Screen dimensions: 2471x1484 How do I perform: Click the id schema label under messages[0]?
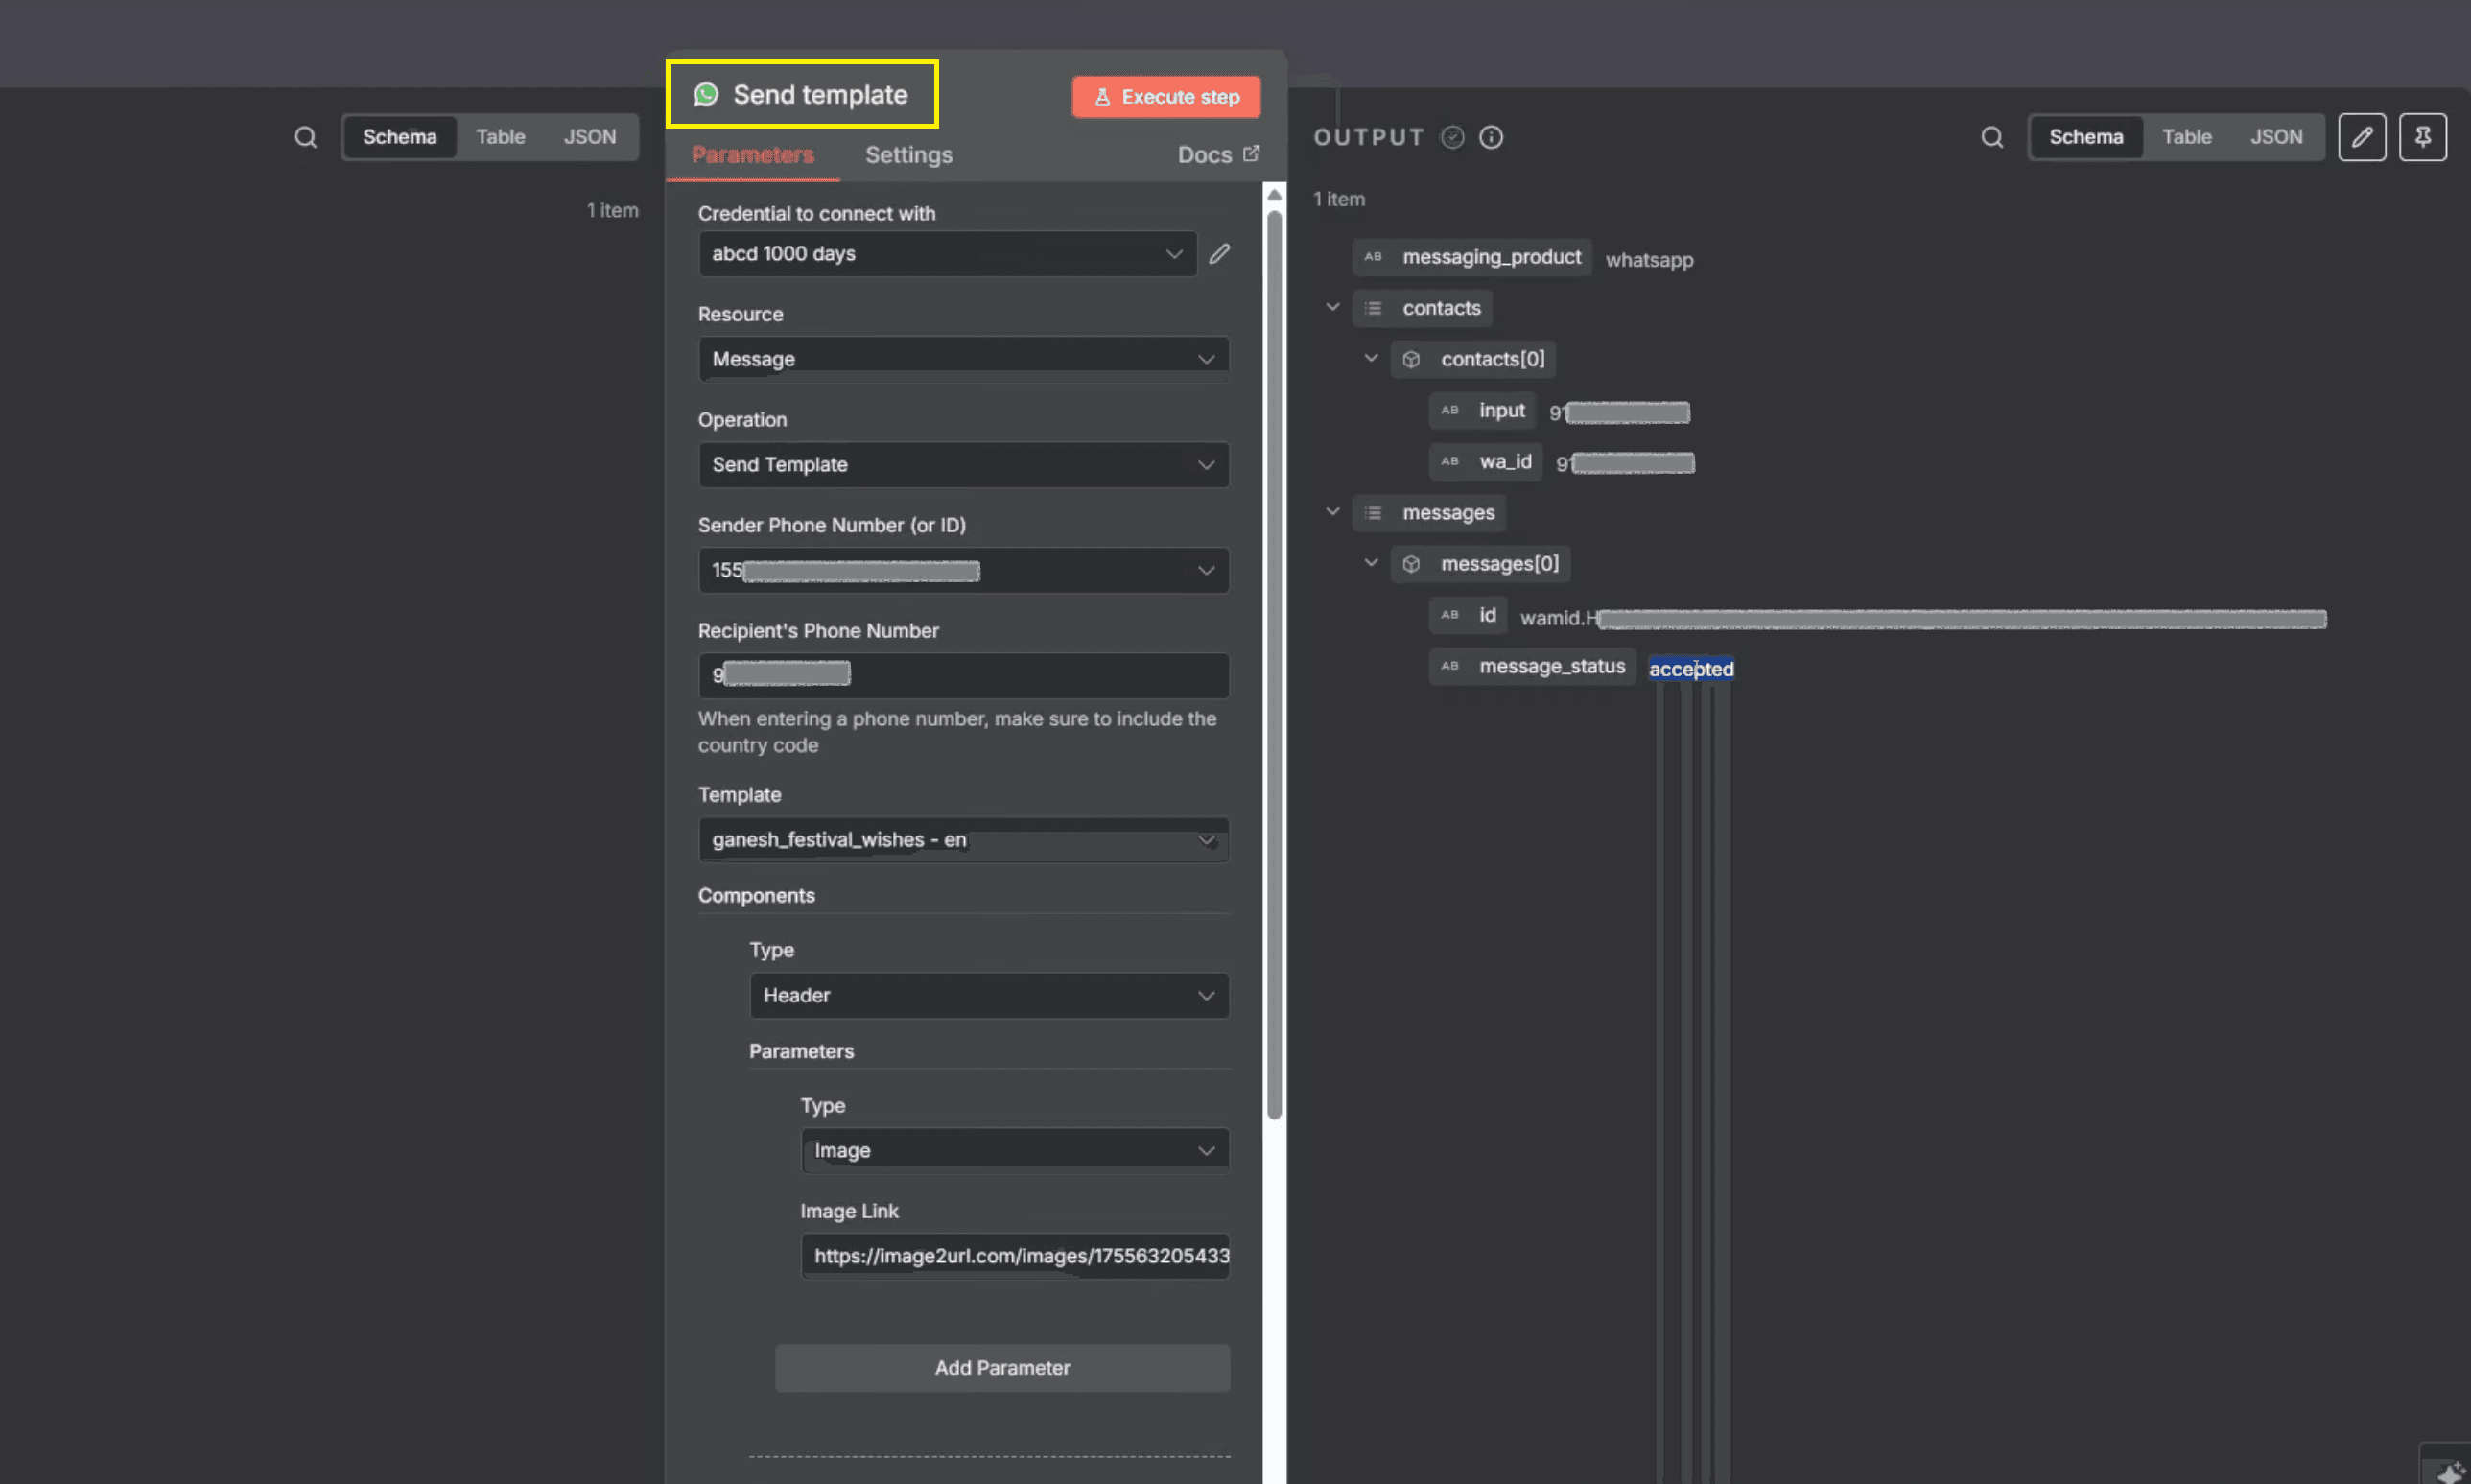point(1487,615)
